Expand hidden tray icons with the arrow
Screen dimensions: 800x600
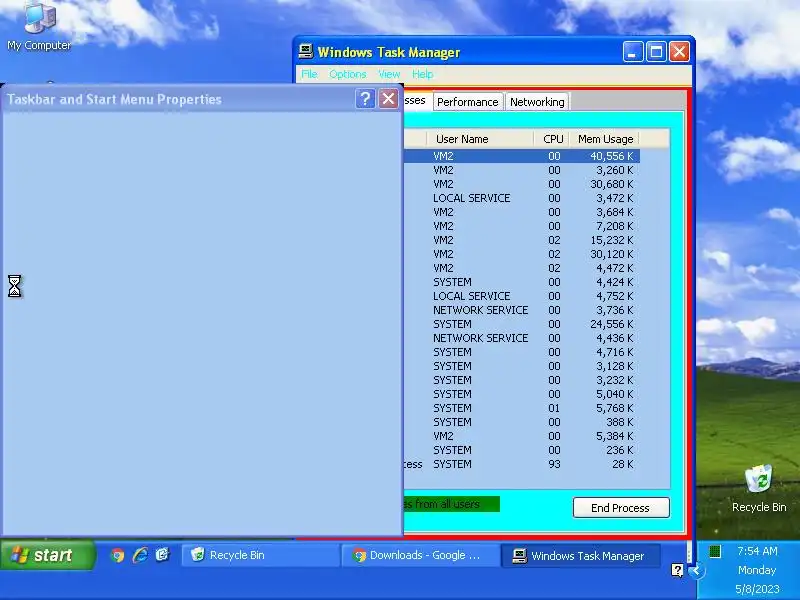[696, 570]
